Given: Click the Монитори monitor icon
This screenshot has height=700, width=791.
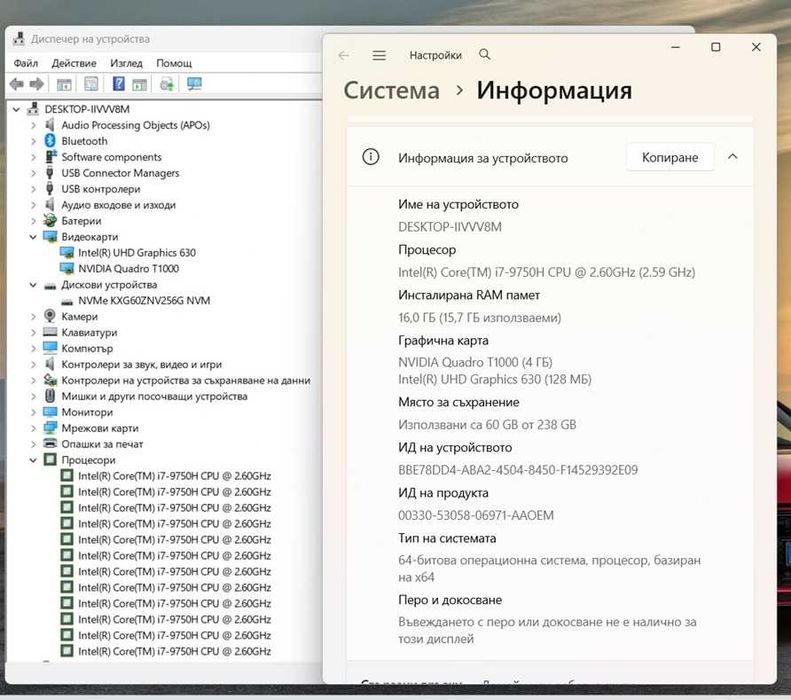Looking at the screenshot, I should [50, 412].
